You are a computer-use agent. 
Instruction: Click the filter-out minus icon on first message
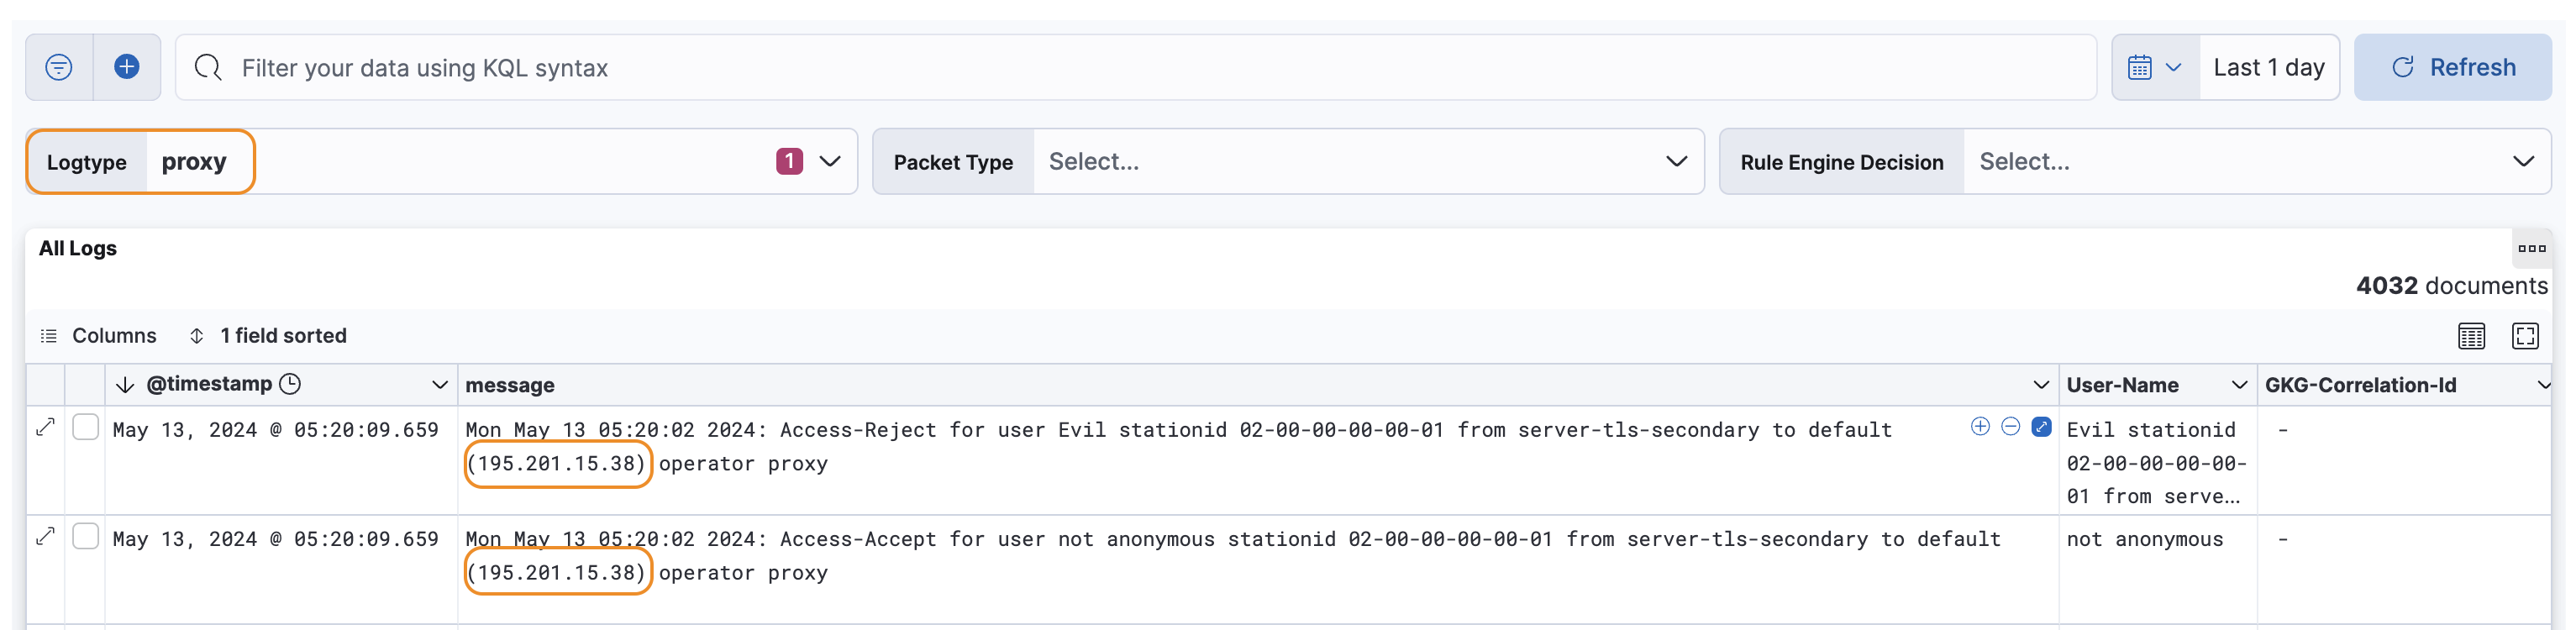(x=2010, y=427)
